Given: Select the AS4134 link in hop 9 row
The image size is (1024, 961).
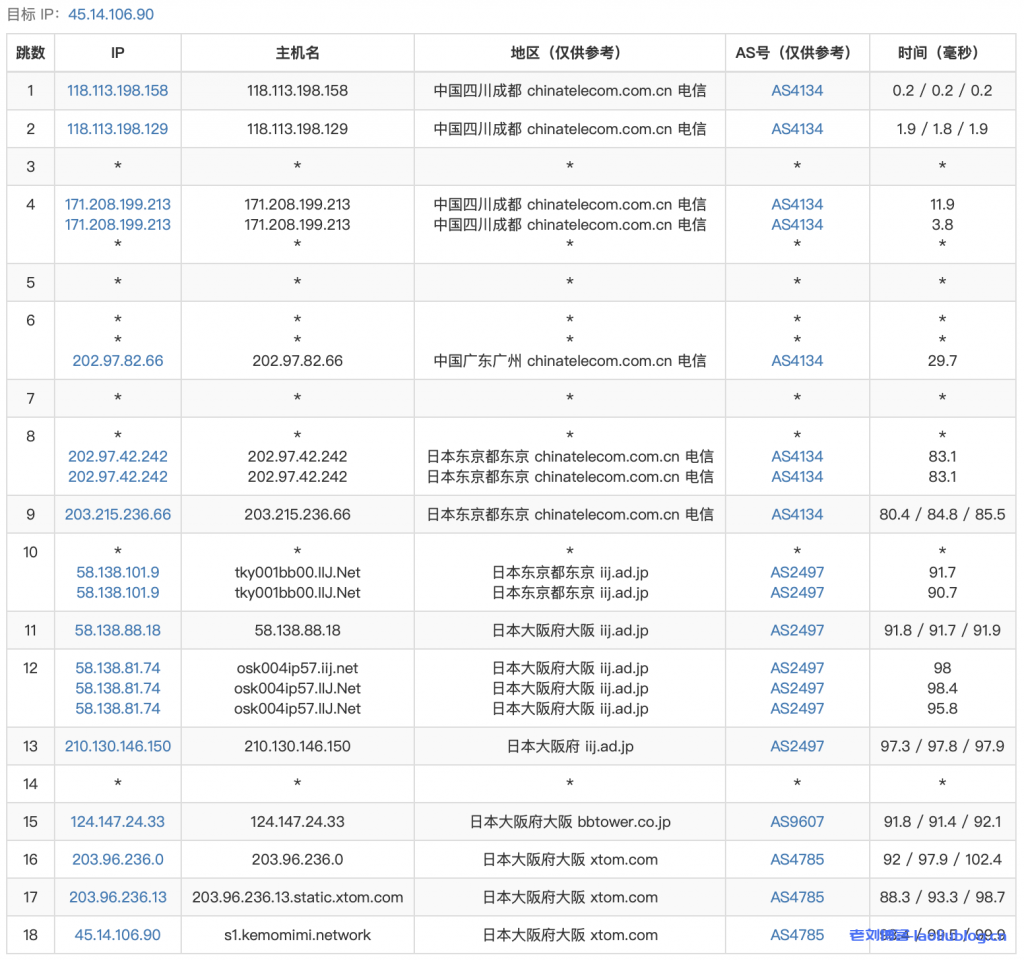Looking at the screenshot, I should pyautogui.click(x=797, y=514).
